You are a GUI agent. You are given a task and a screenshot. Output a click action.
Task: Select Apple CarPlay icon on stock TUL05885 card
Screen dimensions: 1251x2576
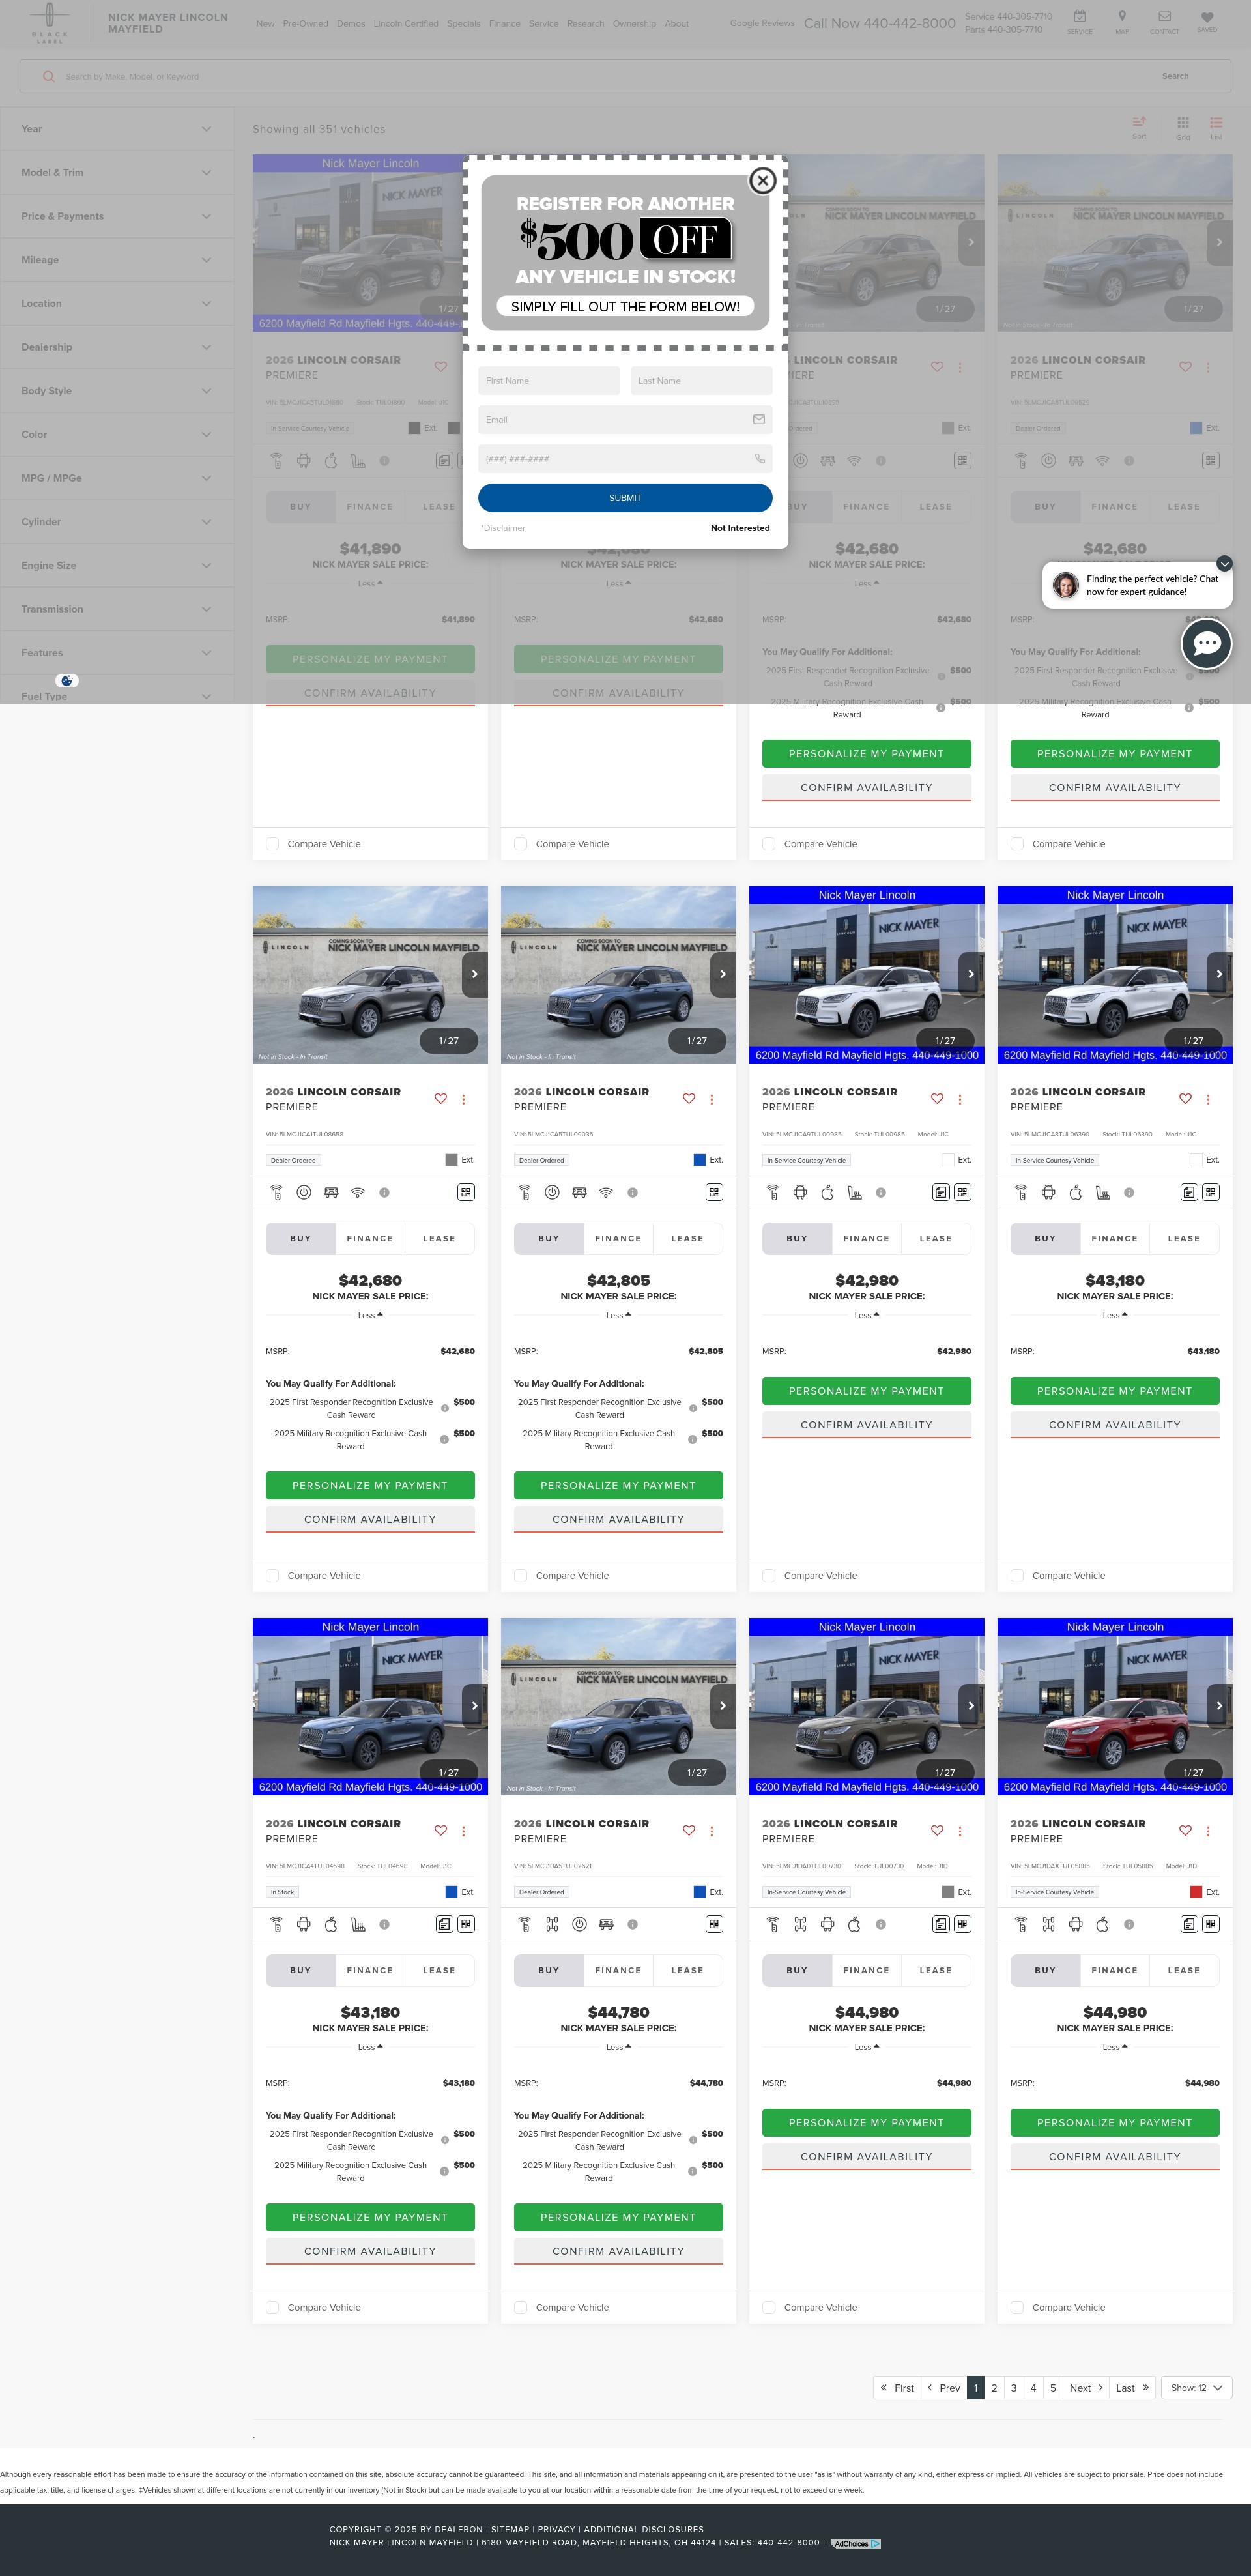(x=1102, y=1924)
